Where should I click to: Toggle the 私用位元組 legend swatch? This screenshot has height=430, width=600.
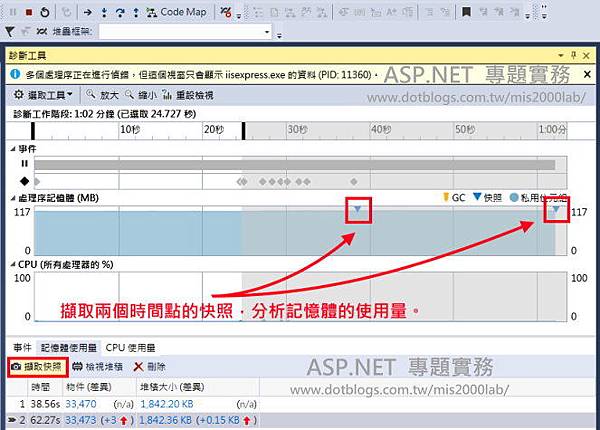514,197
